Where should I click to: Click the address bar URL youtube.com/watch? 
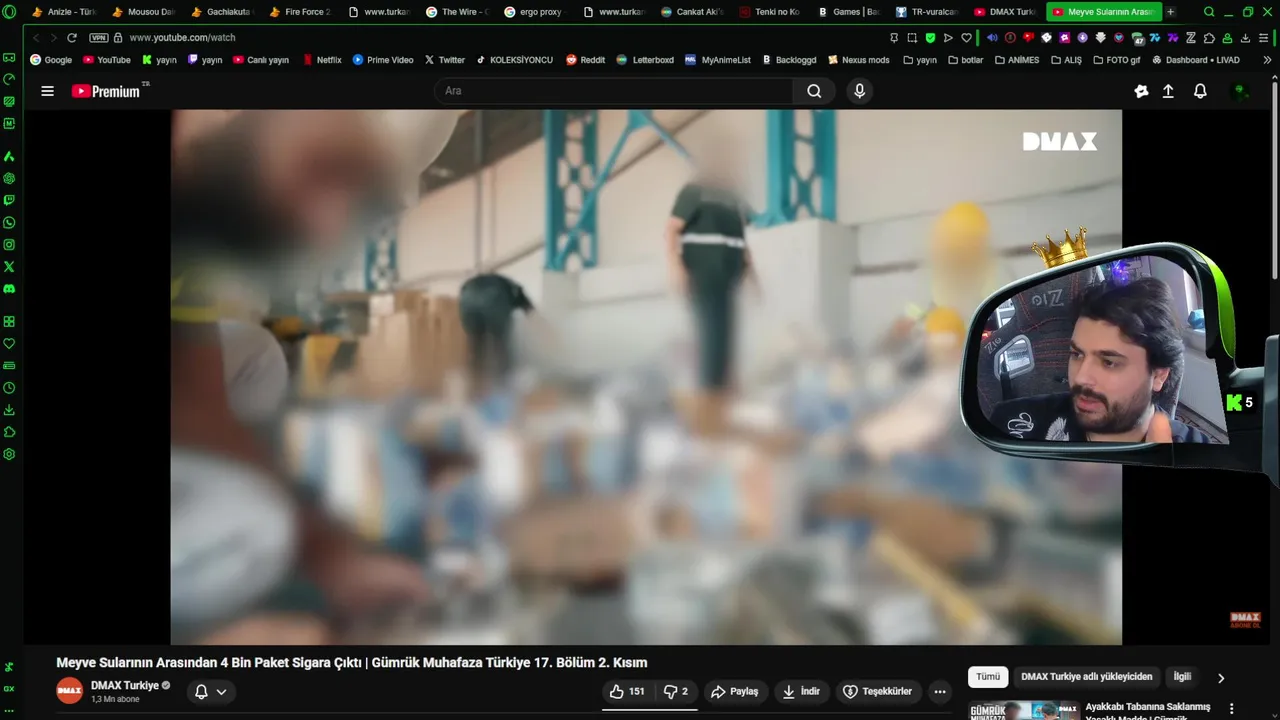point(182,38)
